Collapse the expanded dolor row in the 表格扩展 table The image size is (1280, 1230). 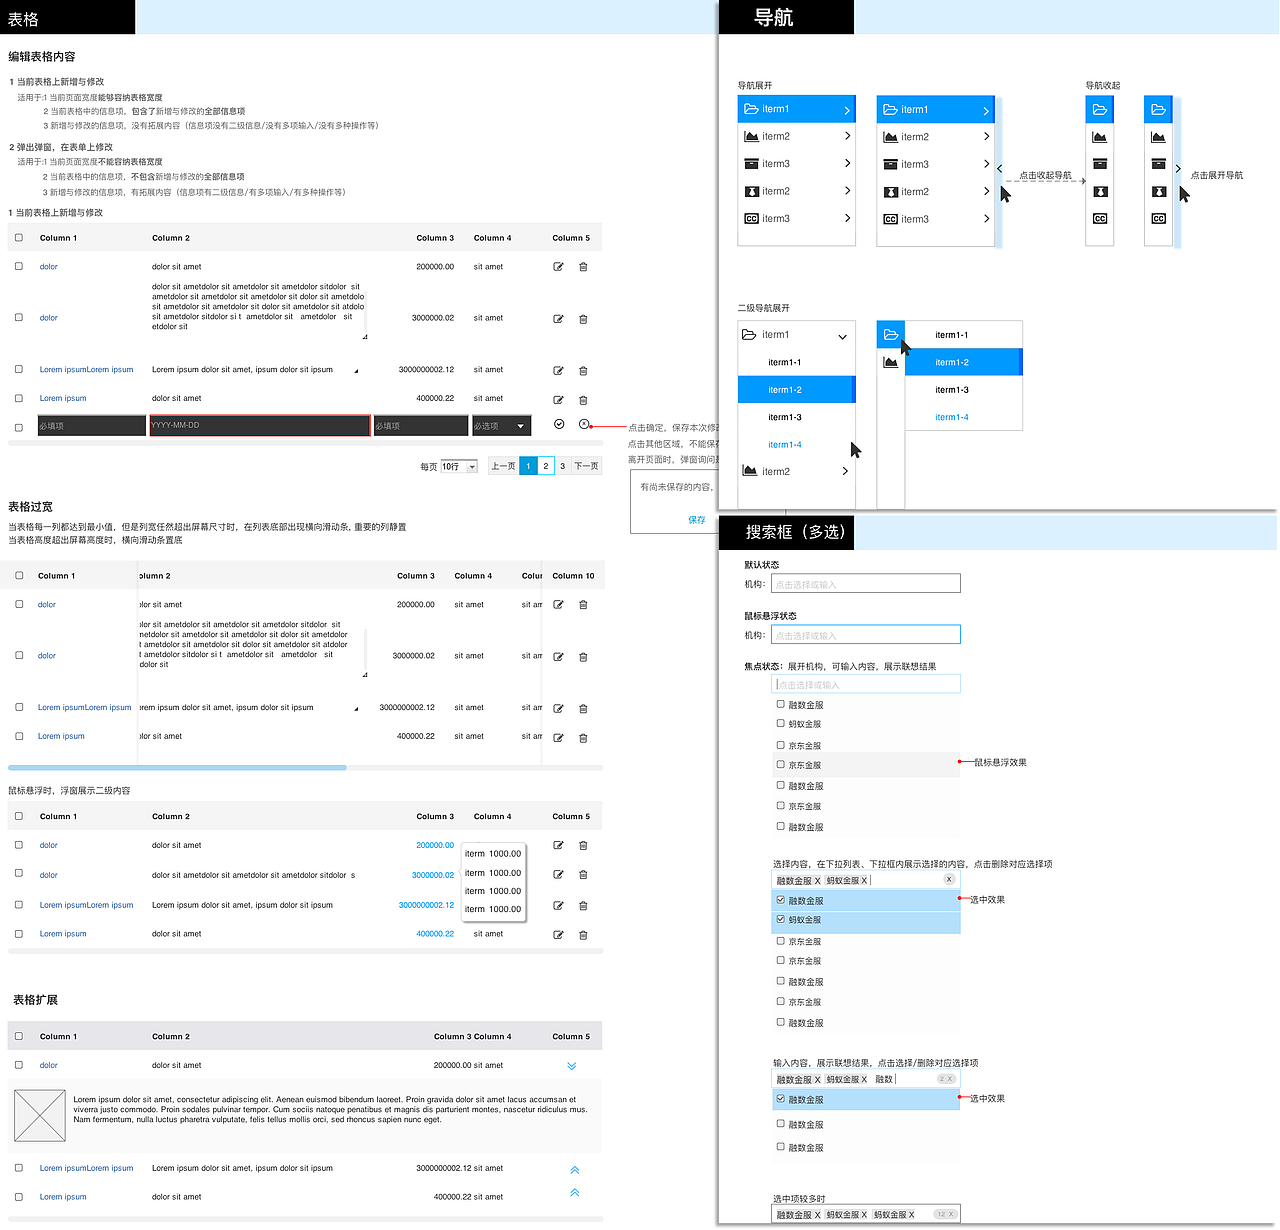572,1066
